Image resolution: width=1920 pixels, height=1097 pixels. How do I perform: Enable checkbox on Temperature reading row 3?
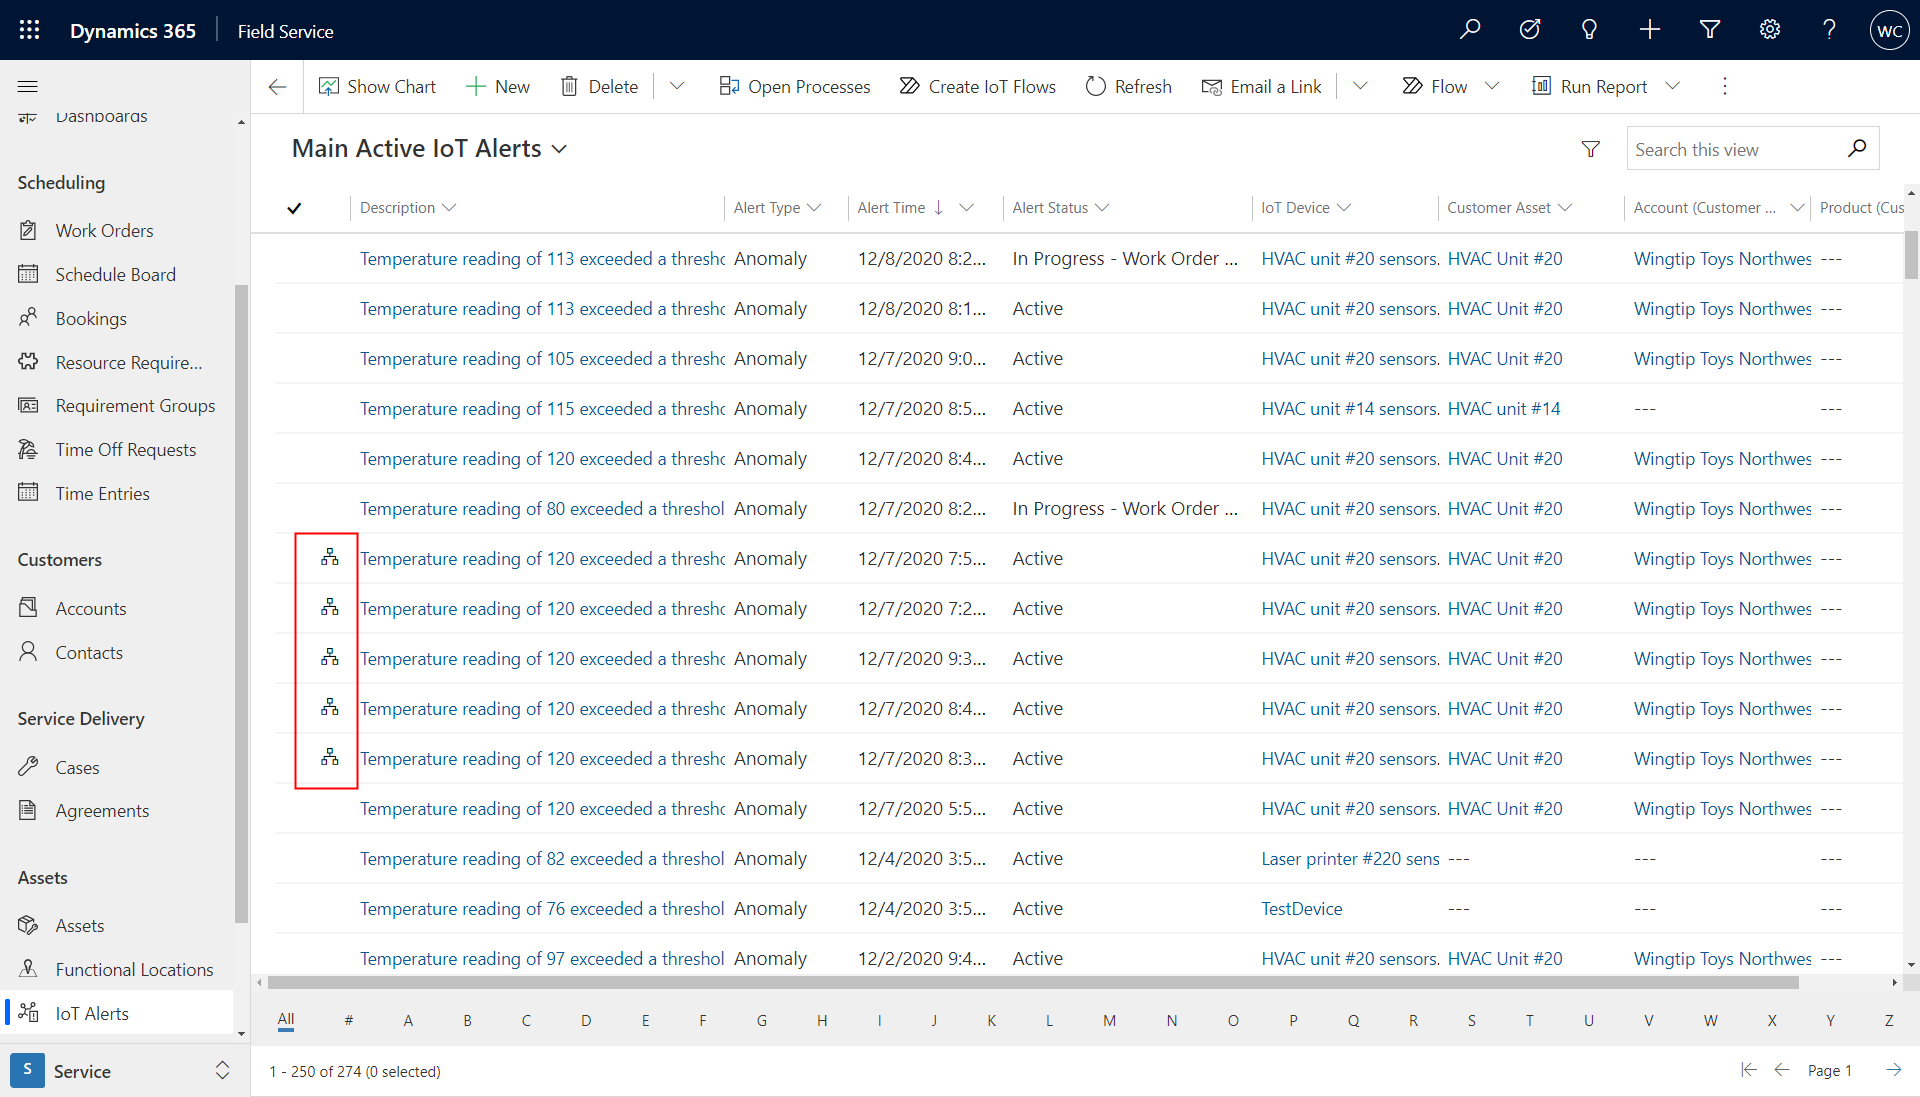(x=294, y=357)
